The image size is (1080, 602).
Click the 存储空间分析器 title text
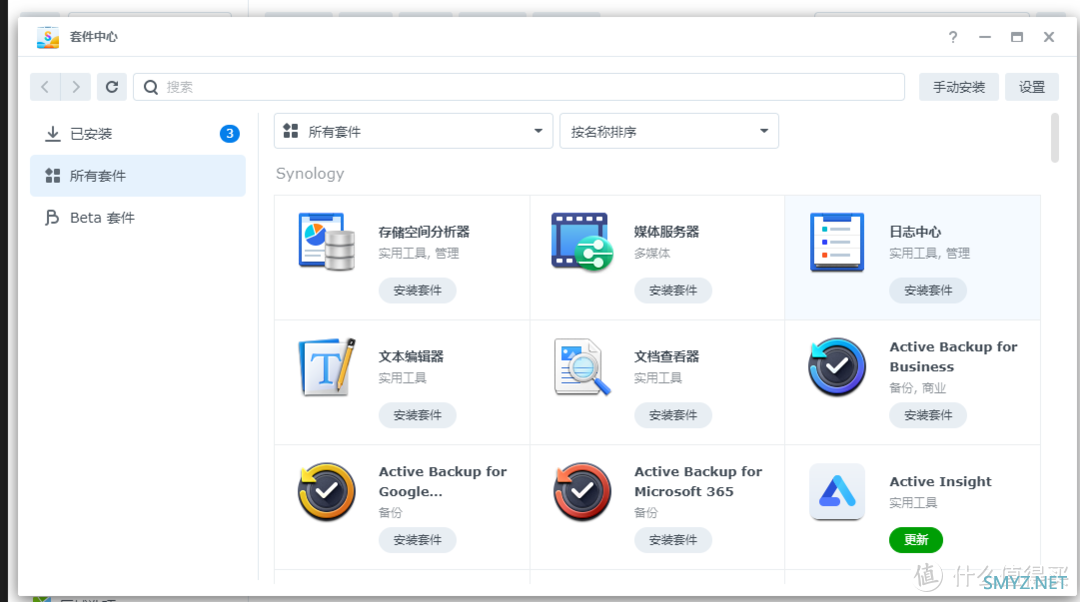tap(424, 231)
